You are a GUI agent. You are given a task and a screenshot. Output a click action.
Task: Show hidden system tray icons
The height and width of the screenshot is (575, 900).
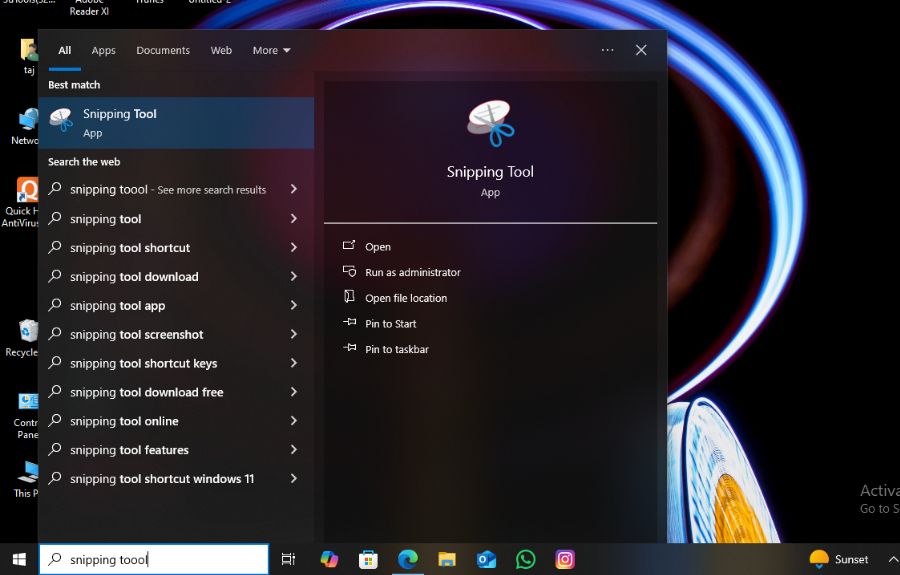(893, 559)
